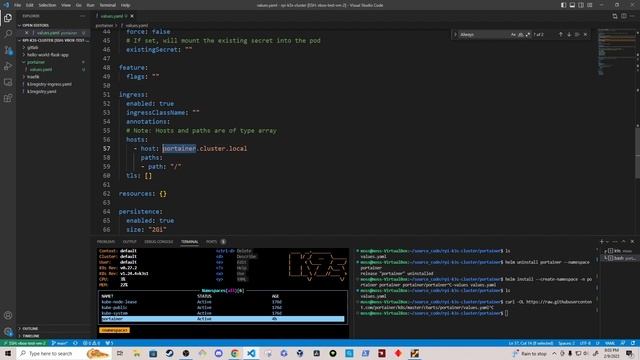Open Customize Layout icon in title bar
This screenshot has height=360, width=640.
[x=590, y=5]
